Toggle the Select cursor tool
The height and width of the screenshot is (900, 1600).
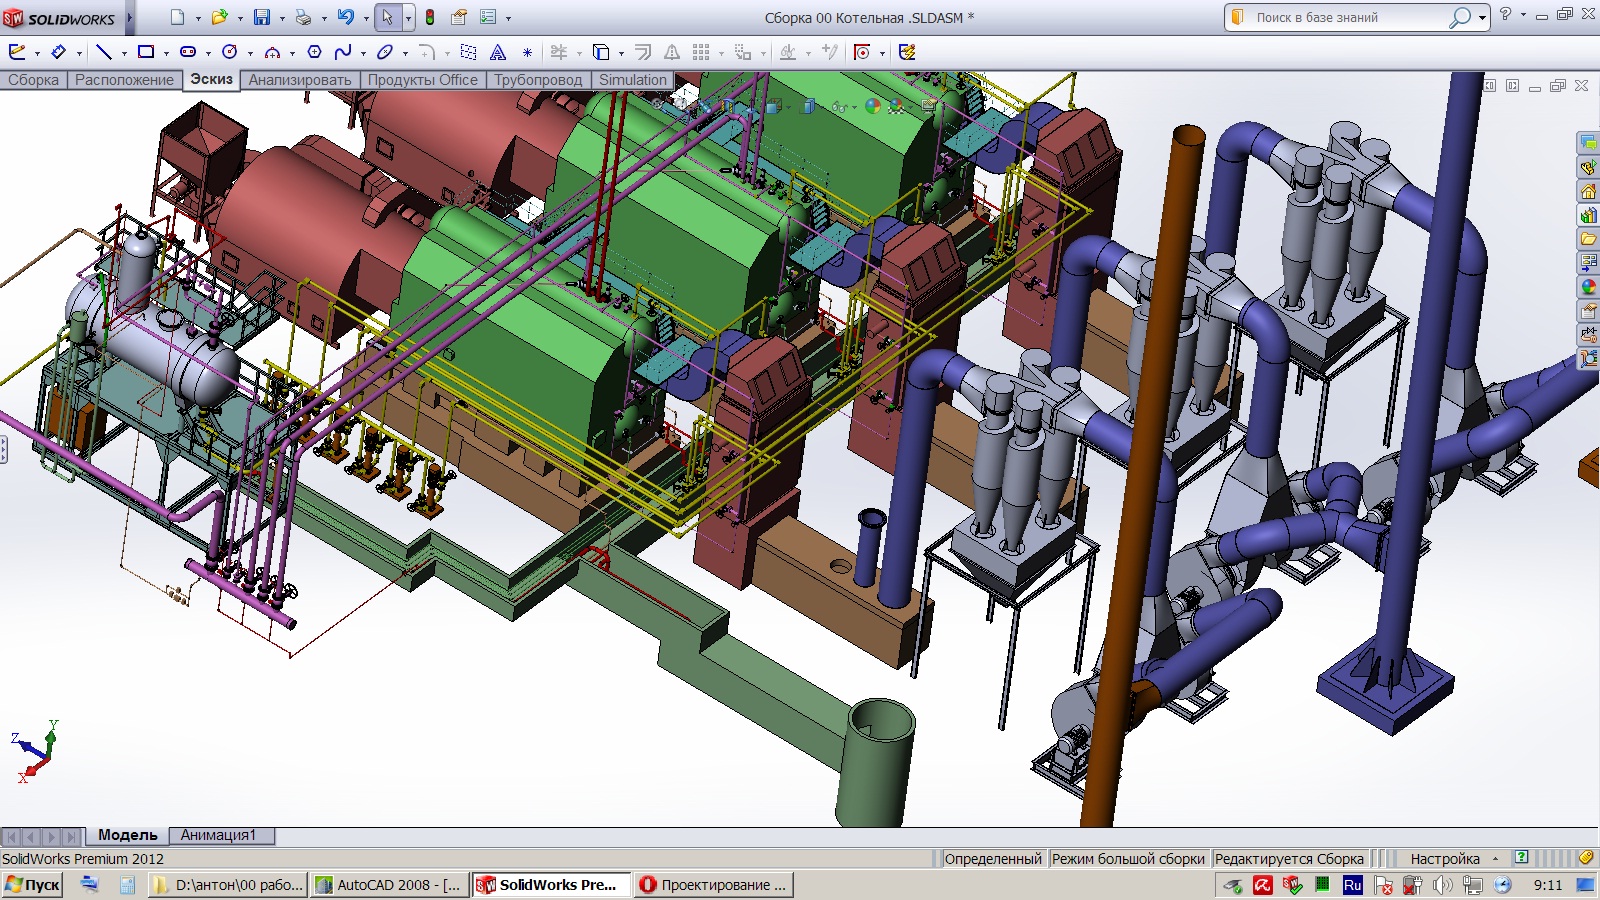pyautogui.click(x=387, y=17)
